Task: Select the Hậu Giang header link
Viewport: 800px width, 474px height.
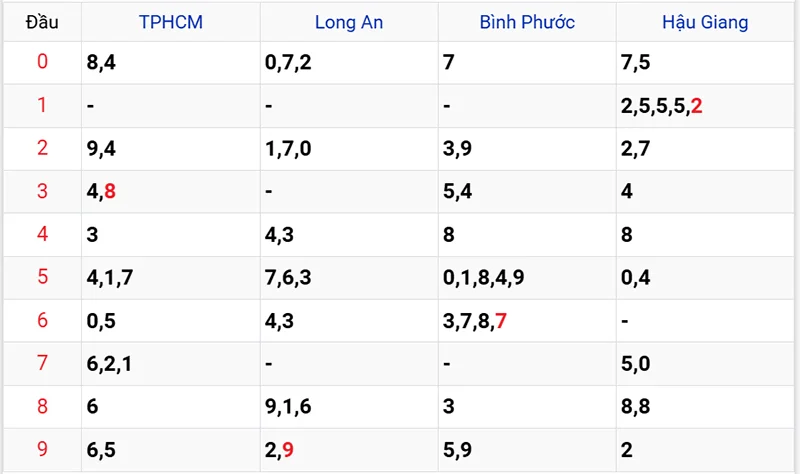Action: (704, 21)
